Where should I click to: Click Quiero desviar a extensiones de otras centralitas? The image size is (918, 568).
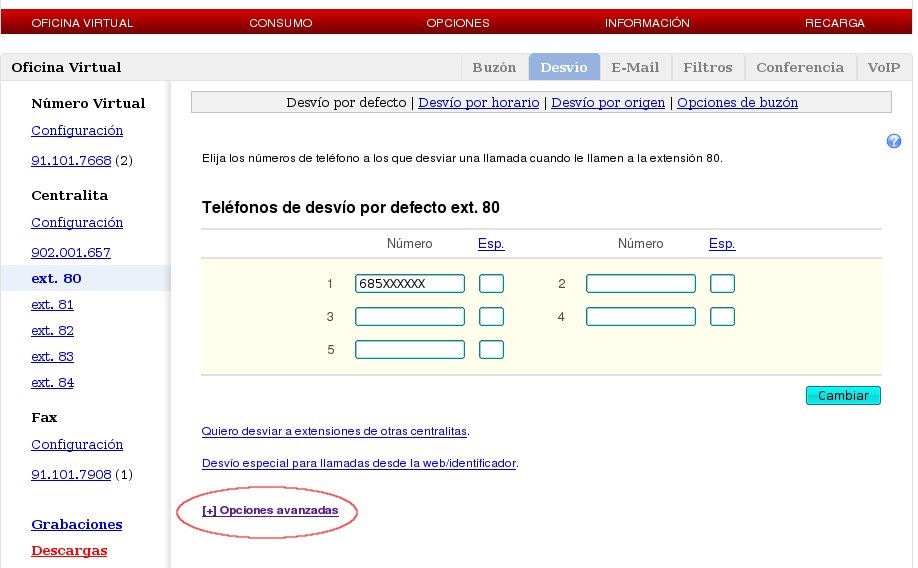click(334, 432)
